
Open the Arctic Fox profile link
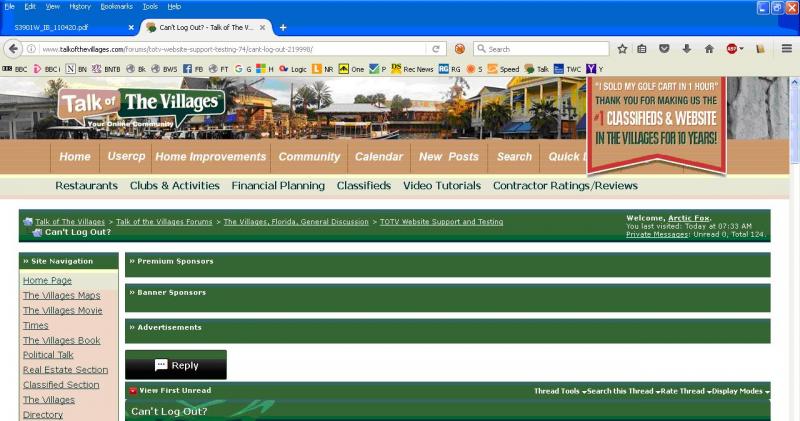click(689, 218)
